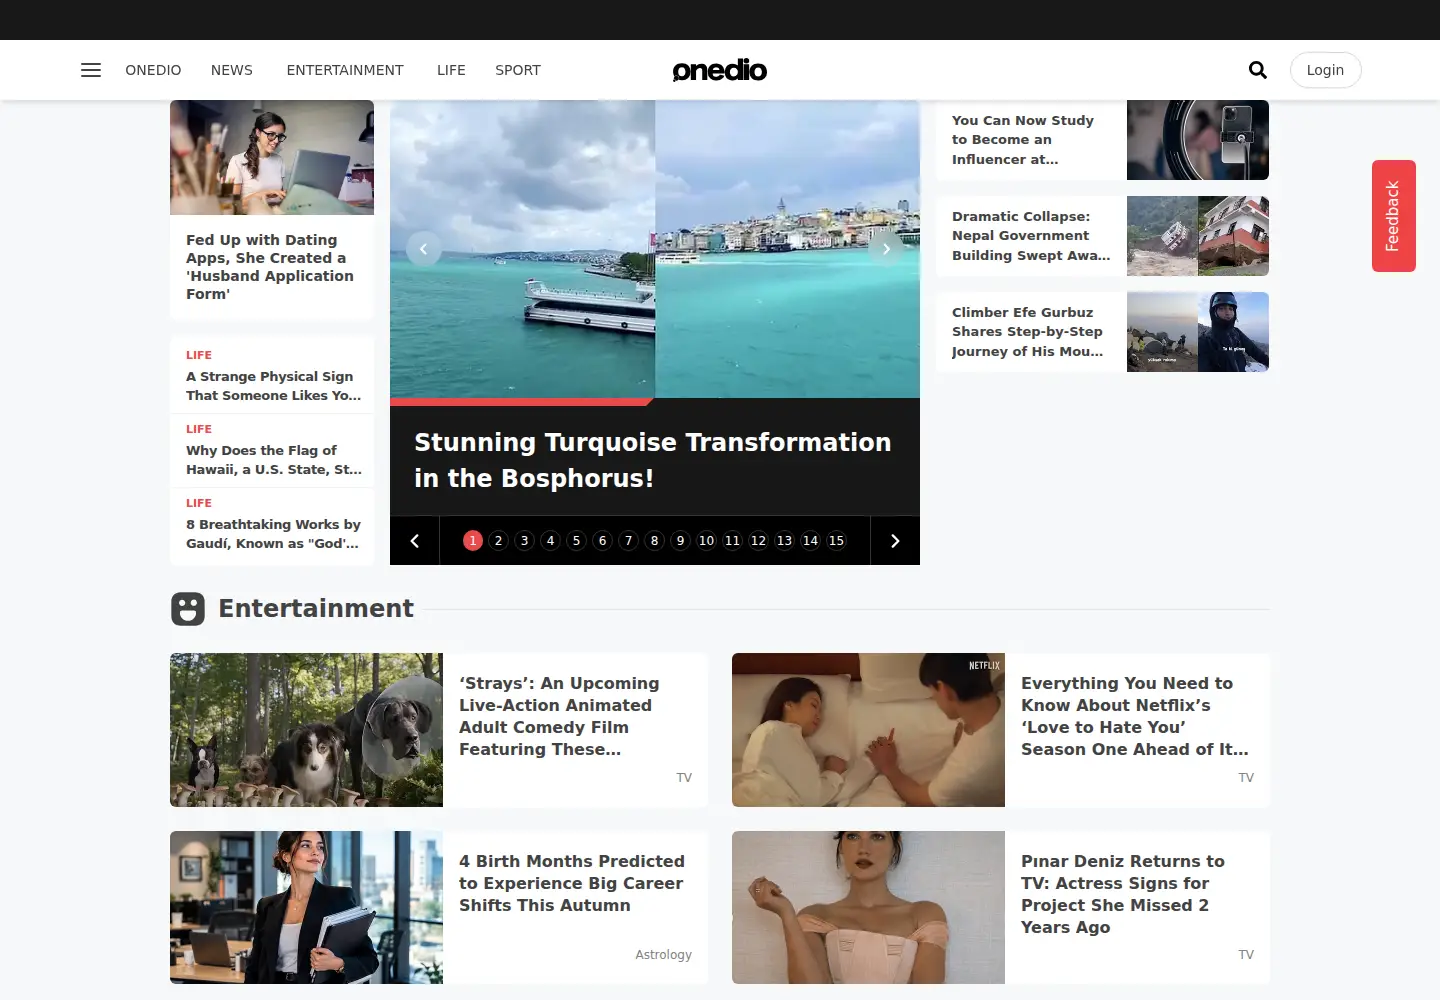Click the influencer ring light thumbnail
The width and height of the screenshot is (1440, 1000).
pos(1198,140)
